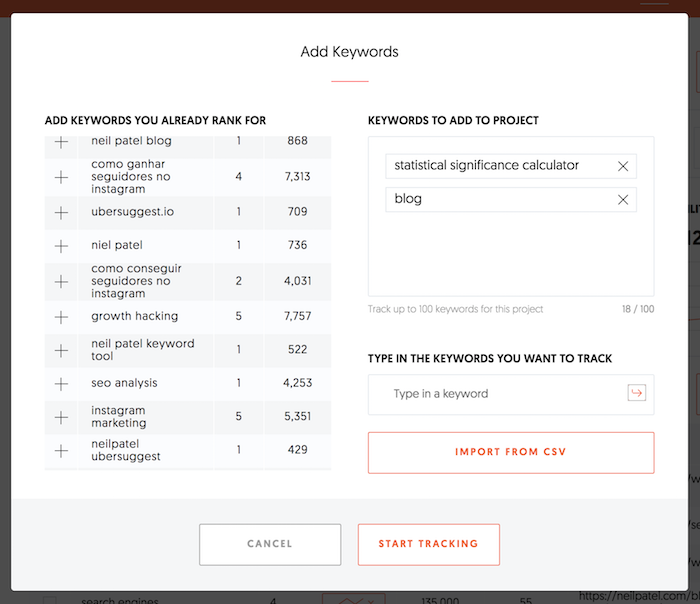This screenshot has width=700, height=604.
Task: Click 'growth hacking' keyword text
Action: pyautogui.click(x=134, y=316)
